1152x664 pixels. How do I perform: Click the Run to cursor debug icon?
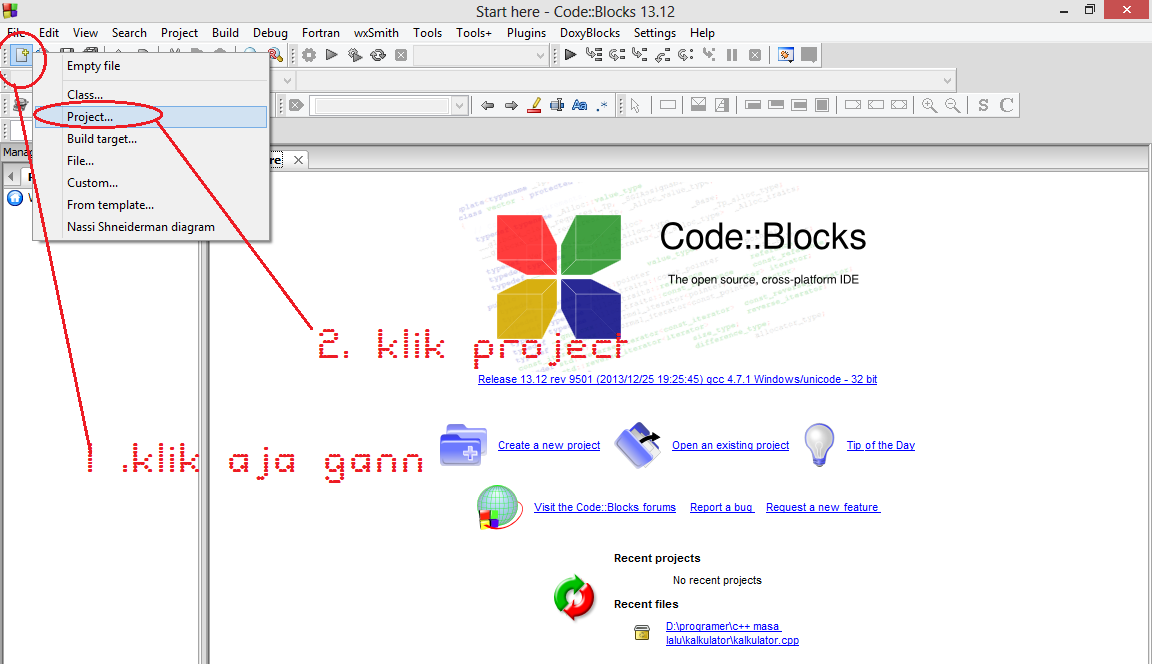594,55
